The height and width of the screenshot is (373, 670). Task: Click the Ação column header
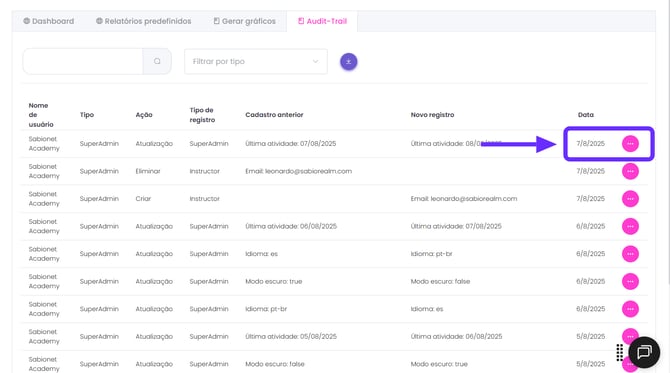(x=144, y=115)
